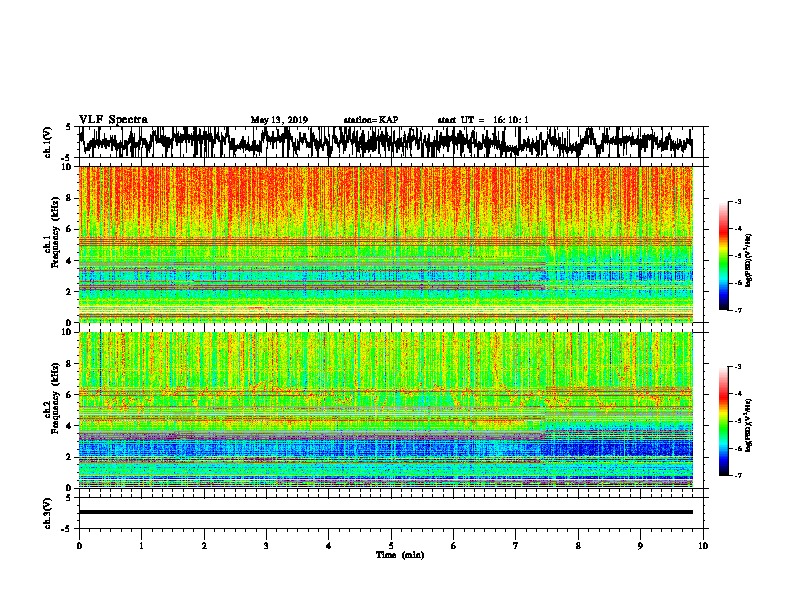
Task: Click inside the ch.1 voltage waveform trace
Action: click(385, 142)
